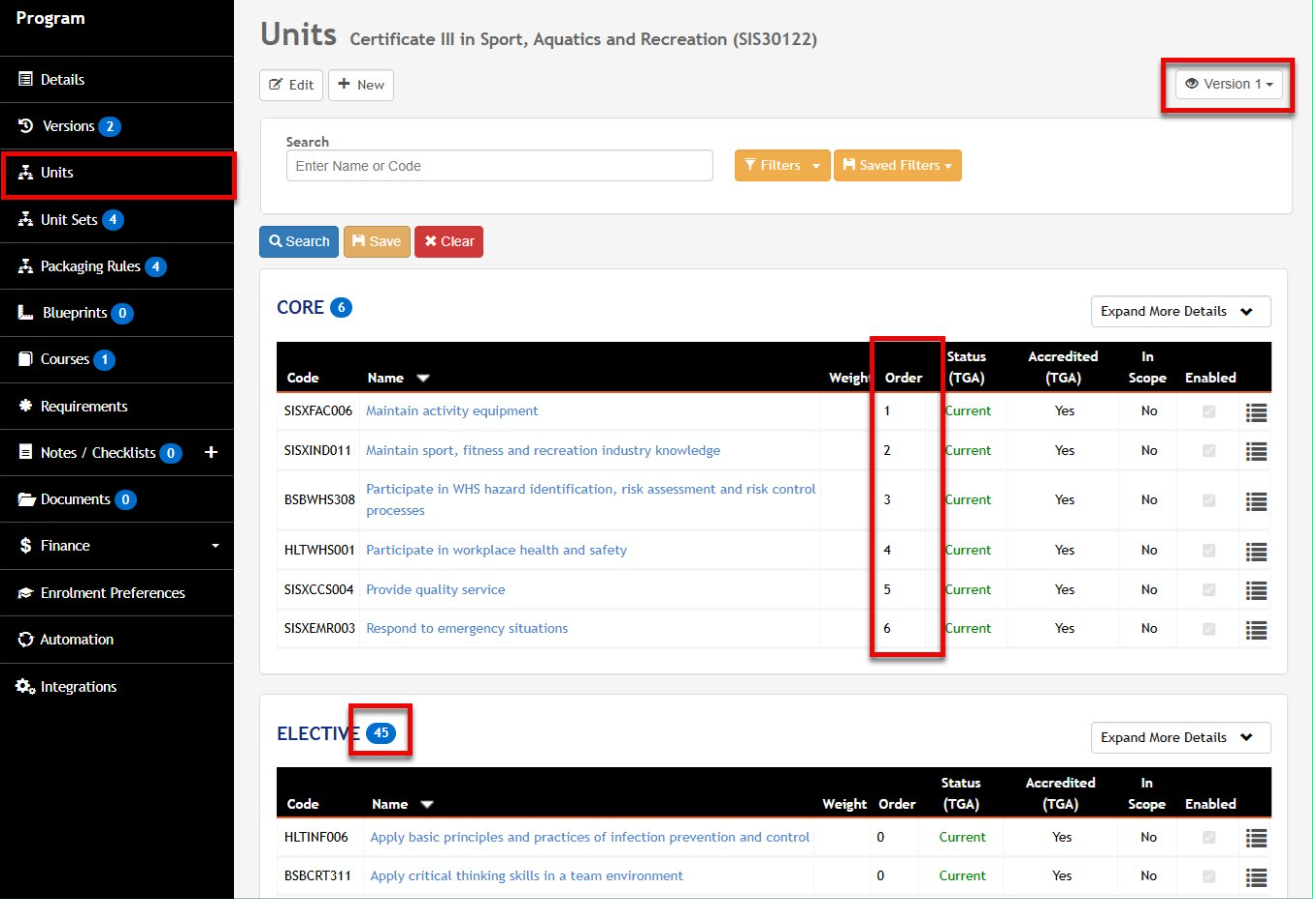Open row menu icon for HLTINF006
Screen dimensions: 1313x899
click(x=1256, y=838)
